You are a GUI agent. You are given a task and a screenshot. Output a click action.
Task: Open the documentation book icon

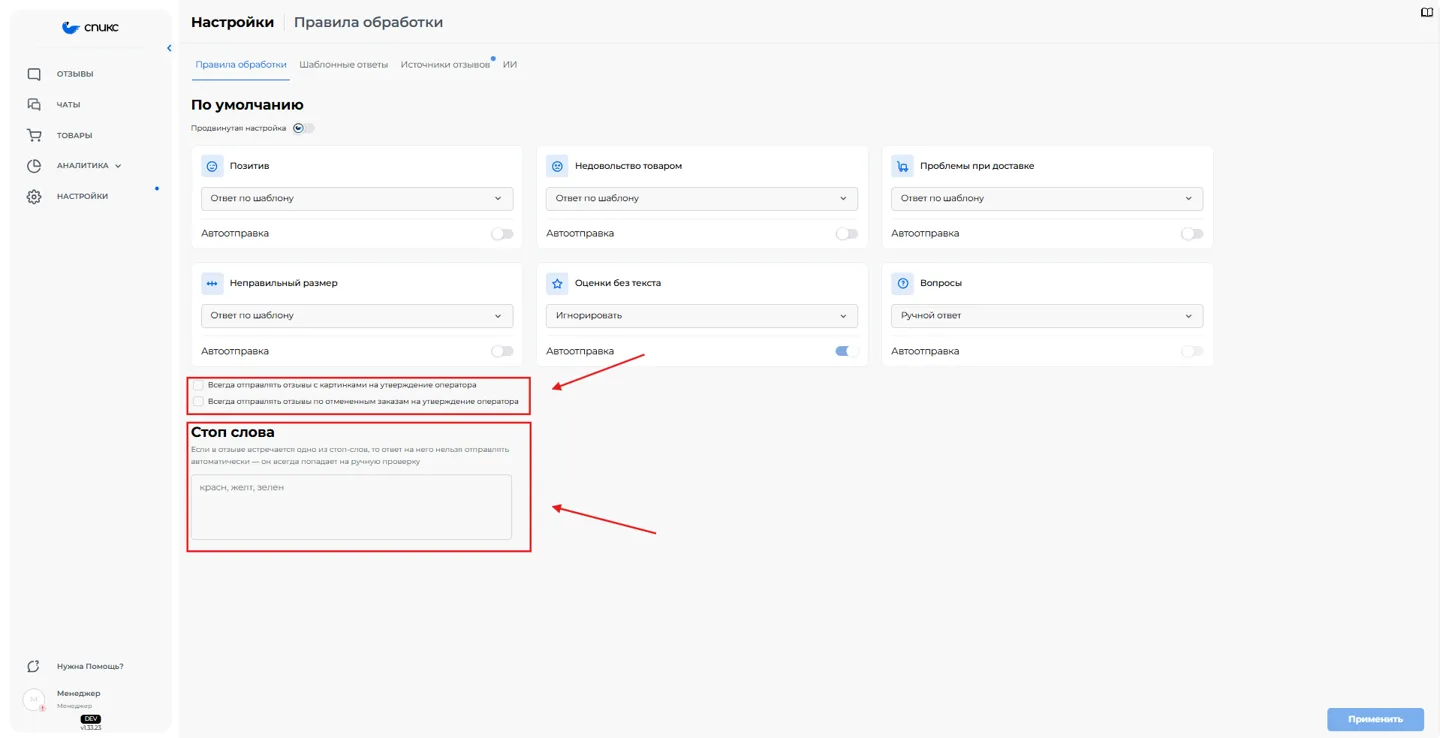1427,12
